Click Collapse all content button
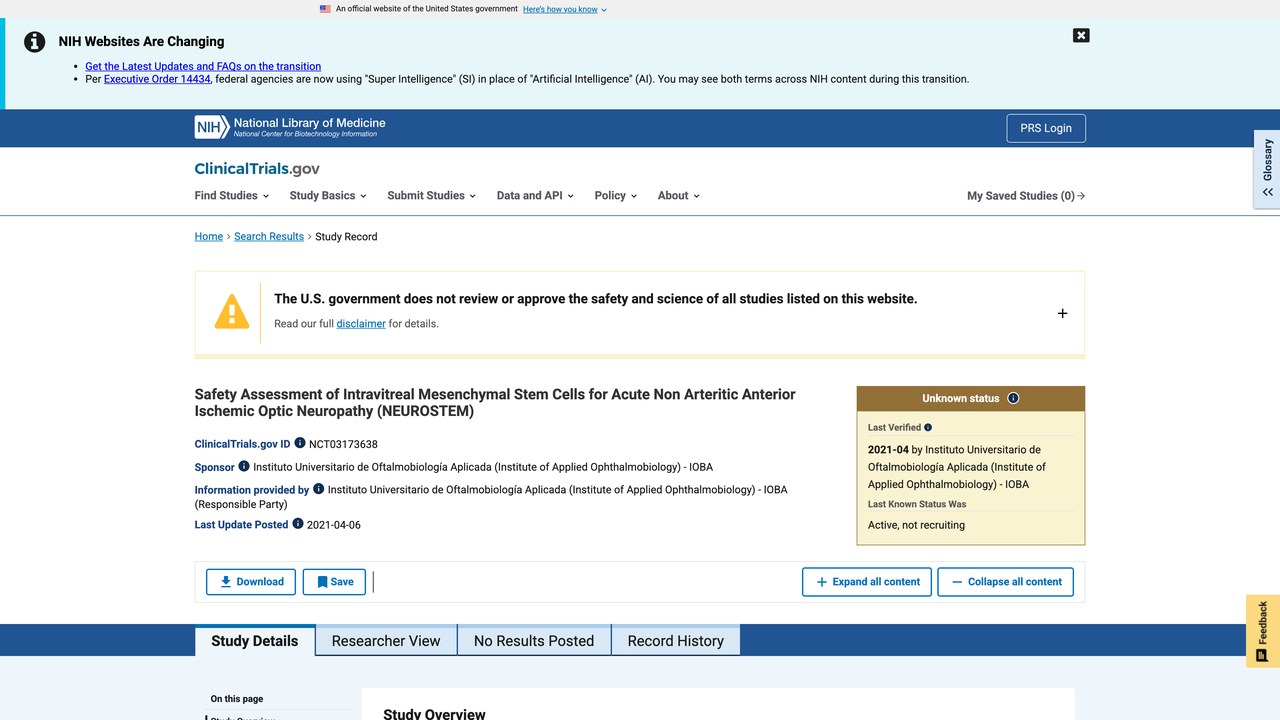This screenshot has width=1280, height=720. point(1005,582)
